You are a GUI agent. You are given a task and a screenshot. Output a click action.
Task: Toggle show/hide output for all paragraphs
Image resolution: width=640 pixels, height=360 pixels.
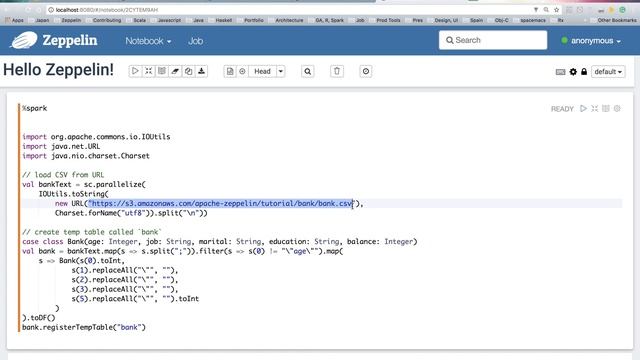[162, 71]
